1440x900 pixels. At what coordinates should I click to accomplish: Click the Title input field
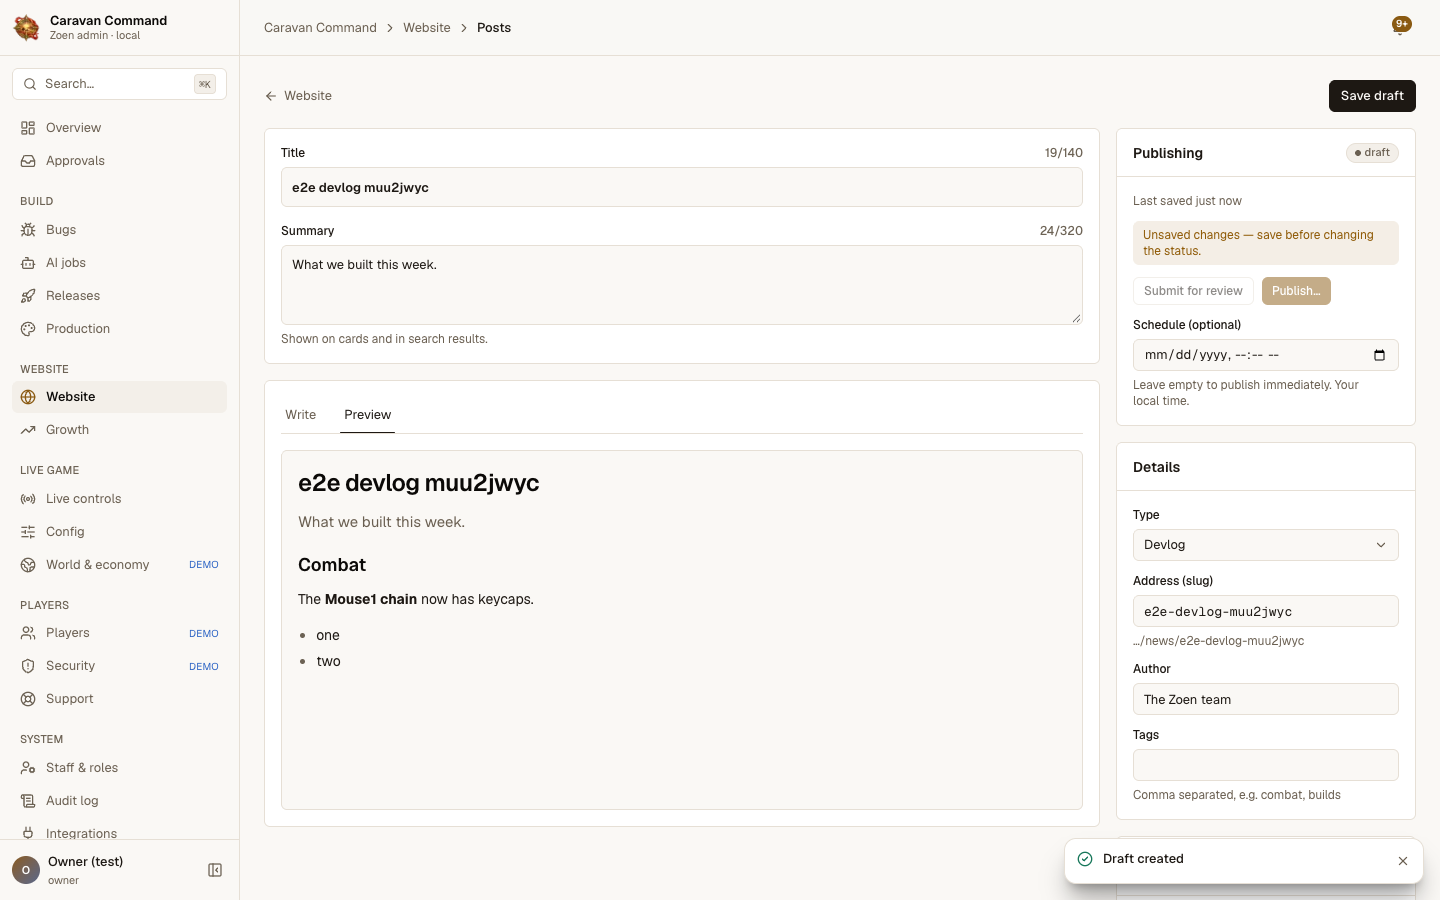point(682,187)
